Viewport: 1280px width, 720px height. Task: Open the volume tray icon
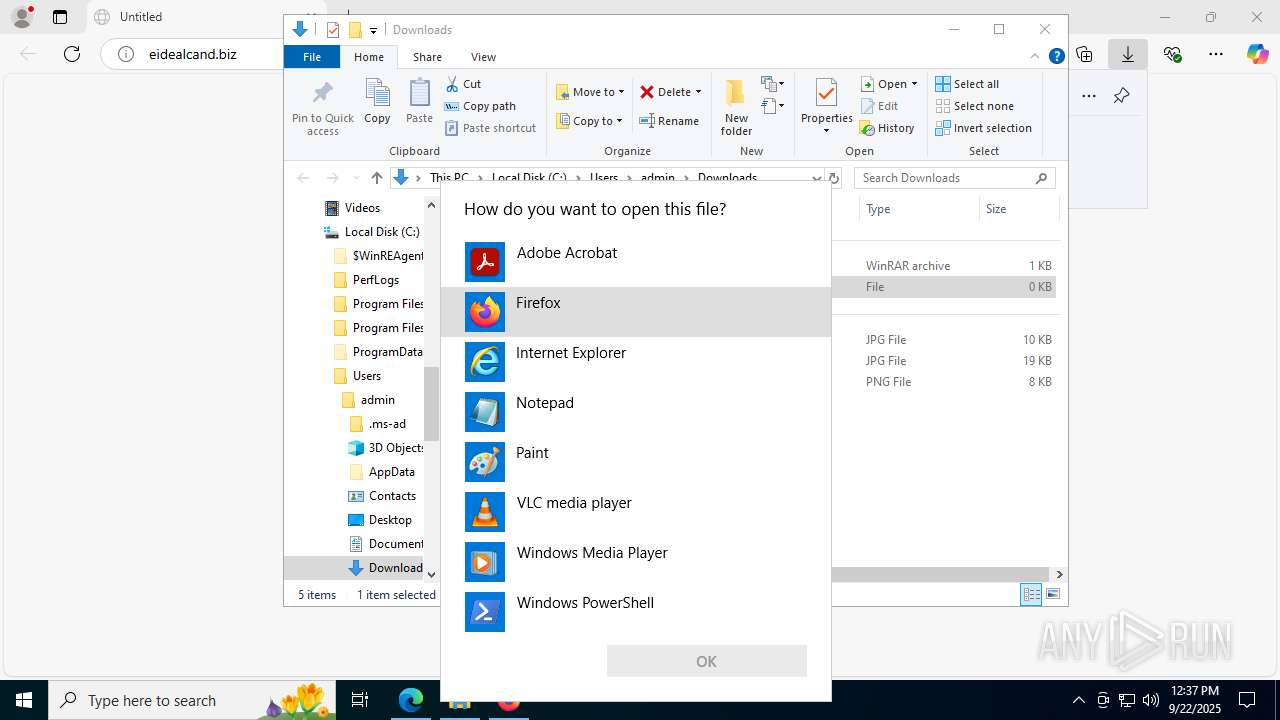coord(1151,700)
